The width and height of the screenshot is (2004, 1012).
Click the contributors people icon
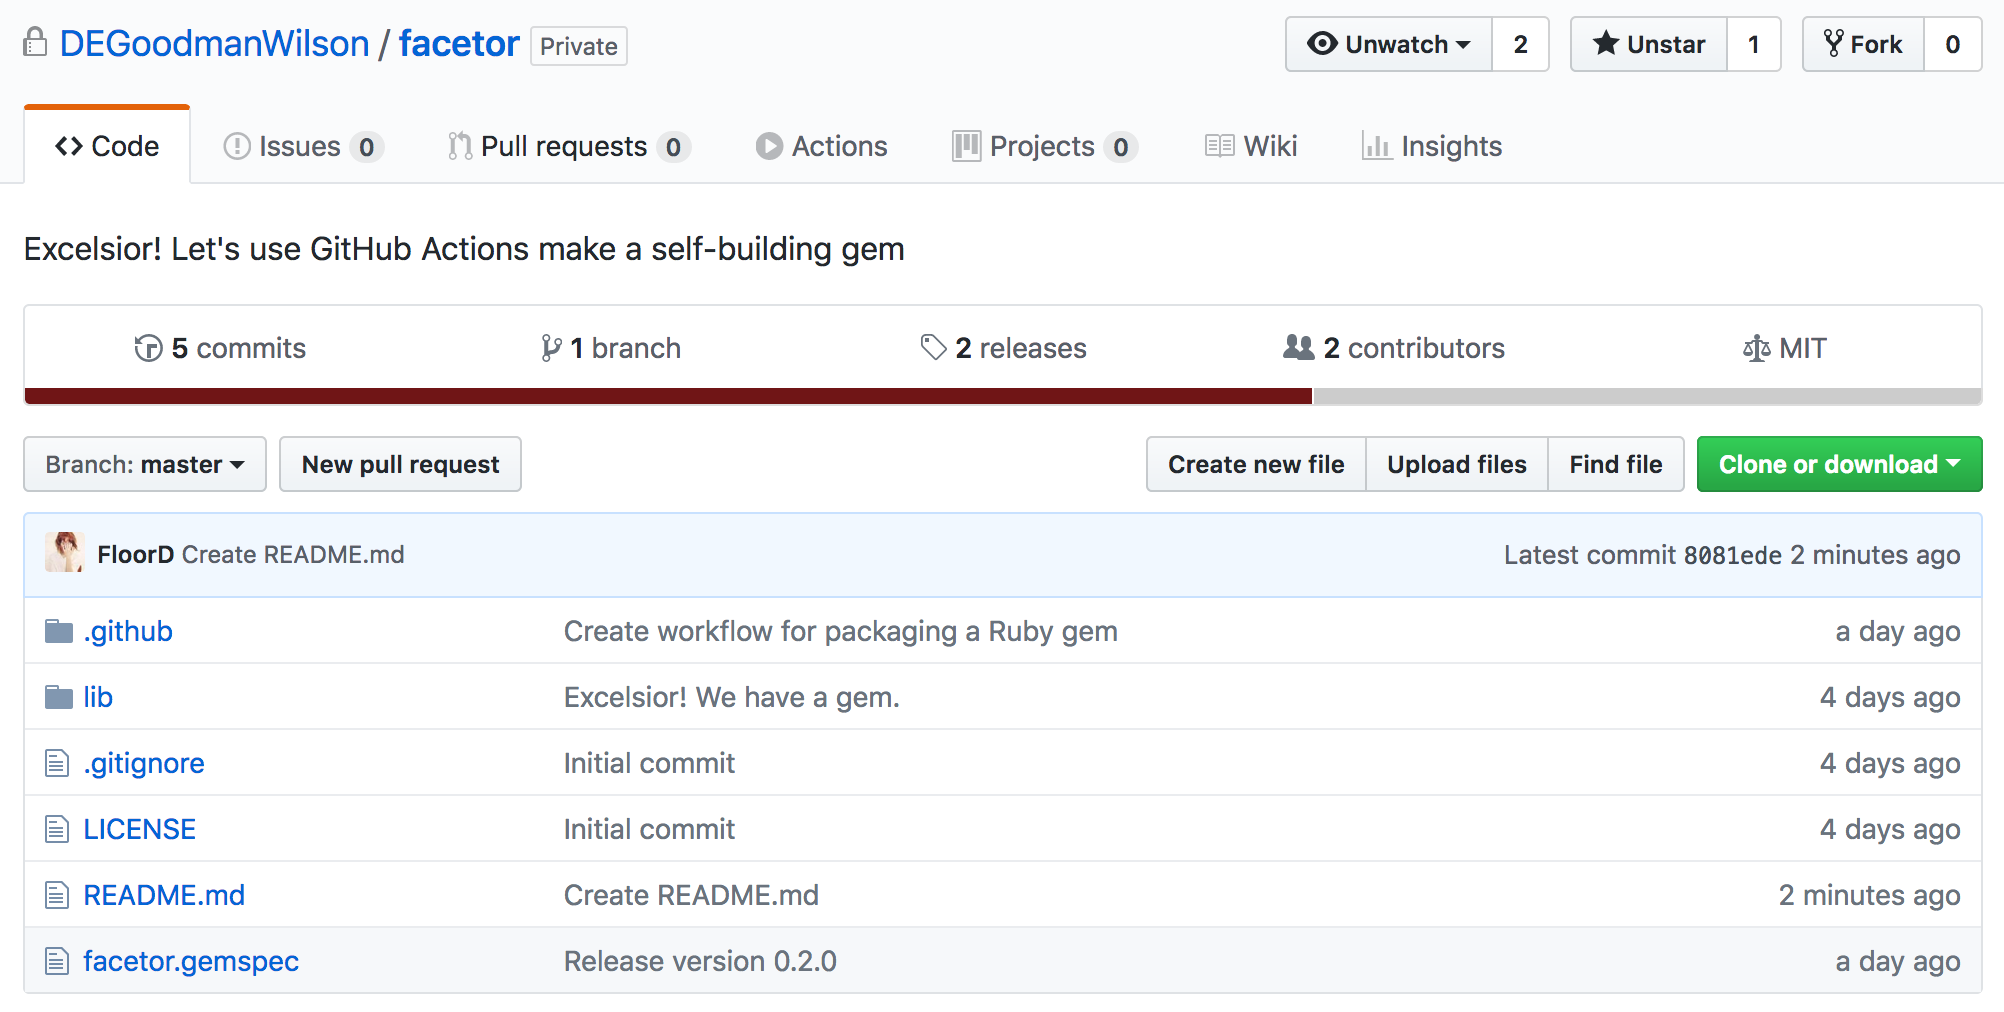(1298, 348)
